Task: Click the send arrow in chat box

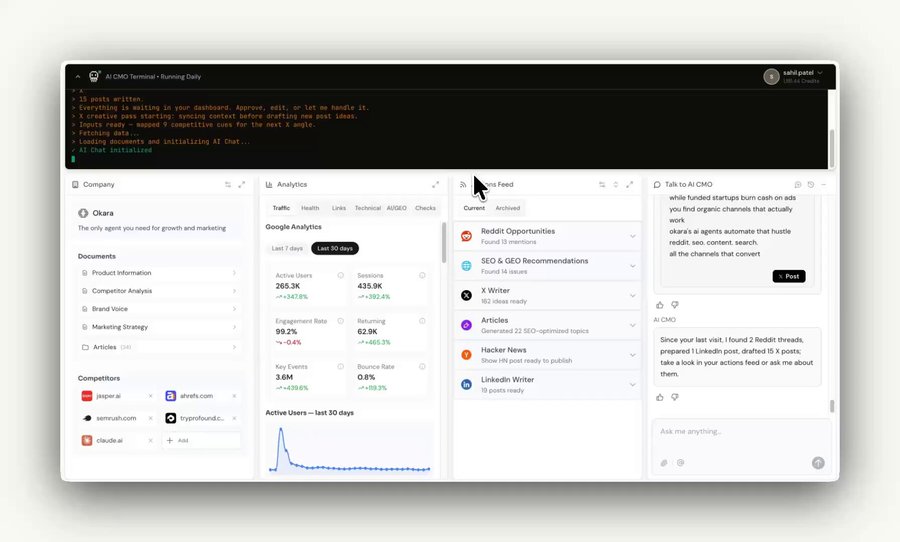Action: click(818, 463)
